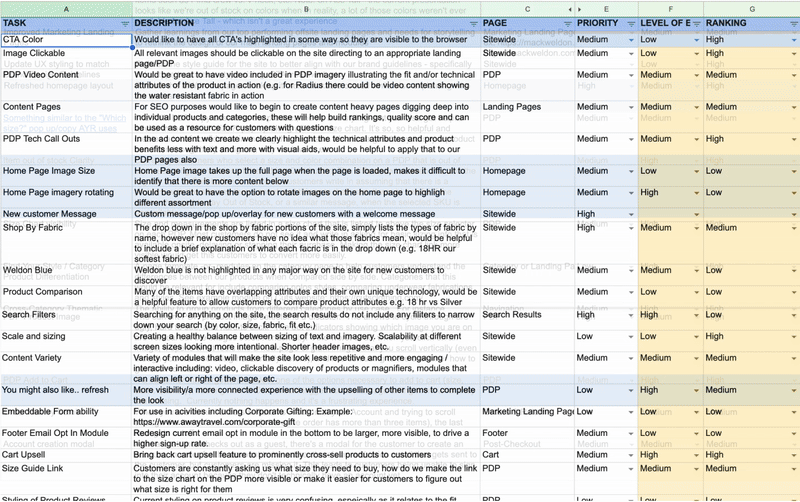Image resolution: width=800 pixels, height=502 pixels.
Task: Select the 'Landing Pages' page cell
Action: [x=527, y=117]
